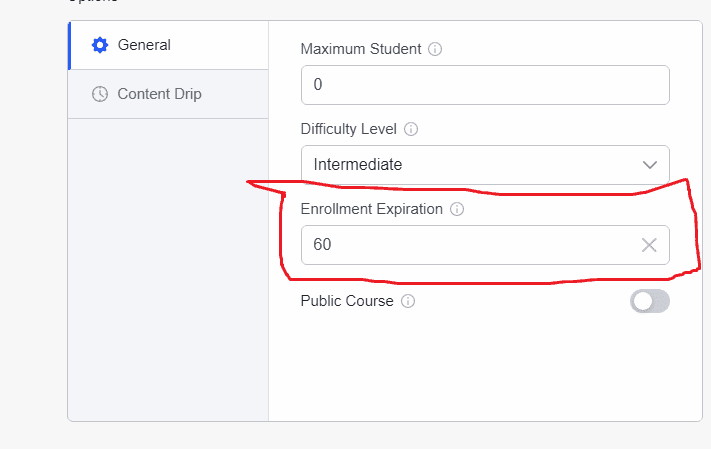Click the Difficulty Level info icon
The height and width of the screenshot is (449, 711).
pyautogui.click(x=411, y=129)
